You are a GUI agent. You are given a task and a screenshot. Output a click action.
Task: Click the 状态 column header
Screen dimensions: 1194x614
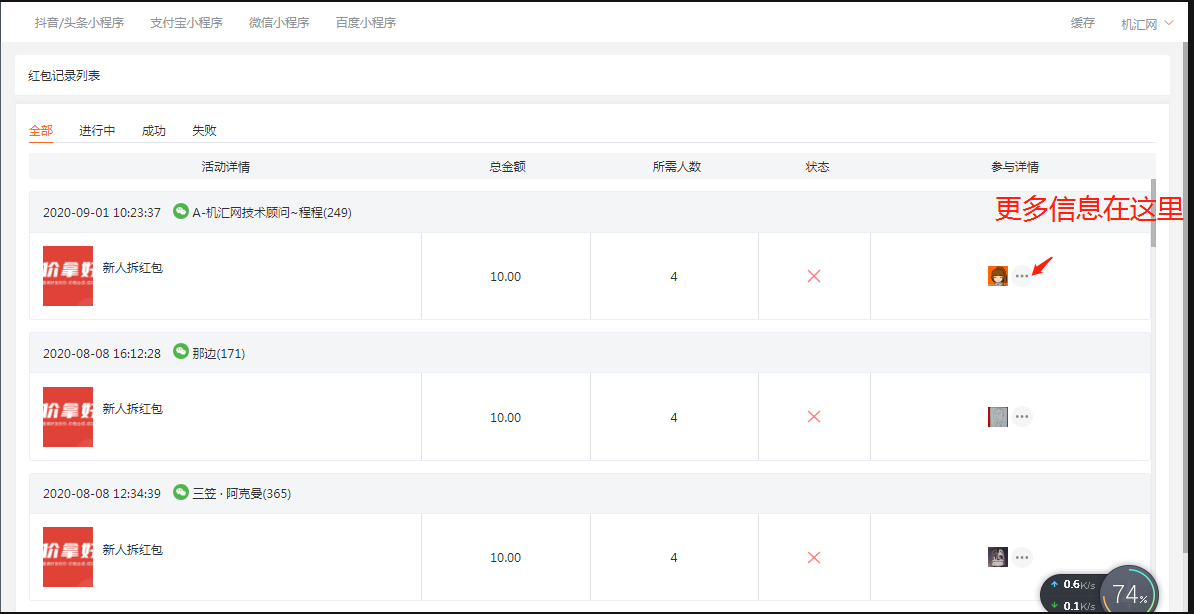817,166
